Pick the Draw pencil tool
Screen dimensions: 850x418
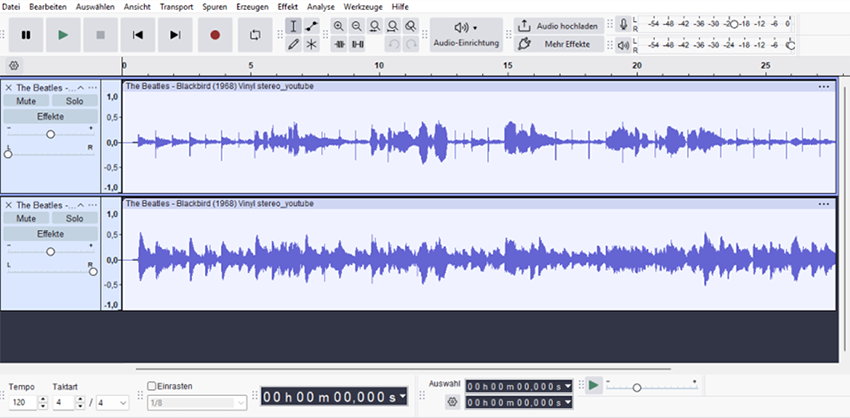coord(292,44)
